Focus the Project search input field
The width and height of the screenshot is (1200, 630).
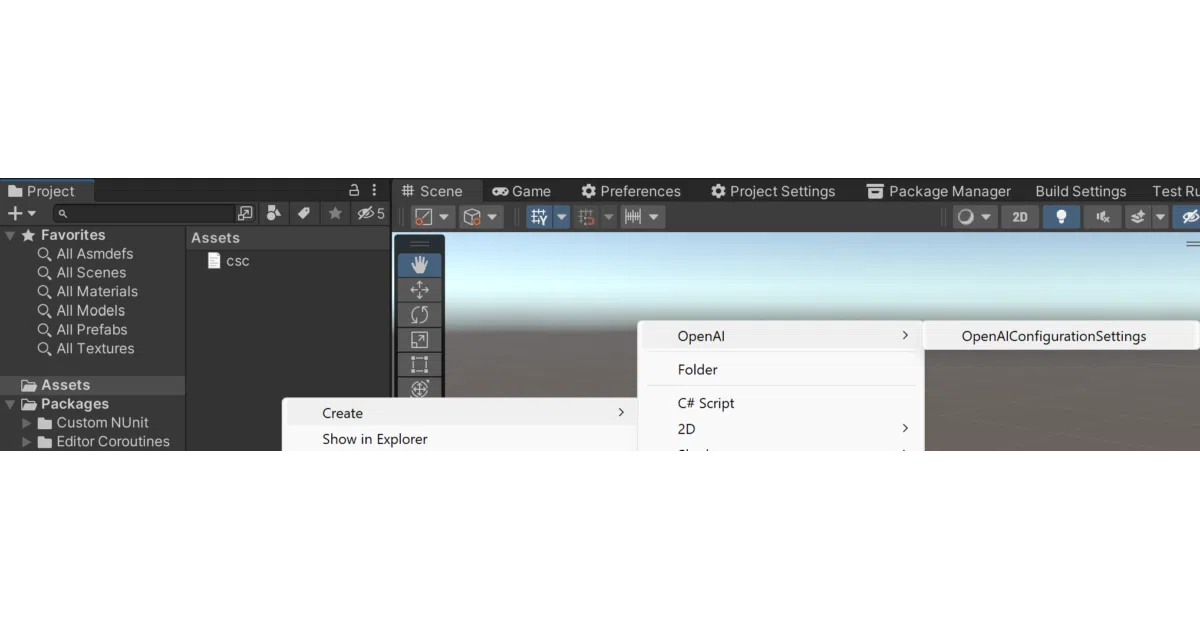(x=144, y=213)
